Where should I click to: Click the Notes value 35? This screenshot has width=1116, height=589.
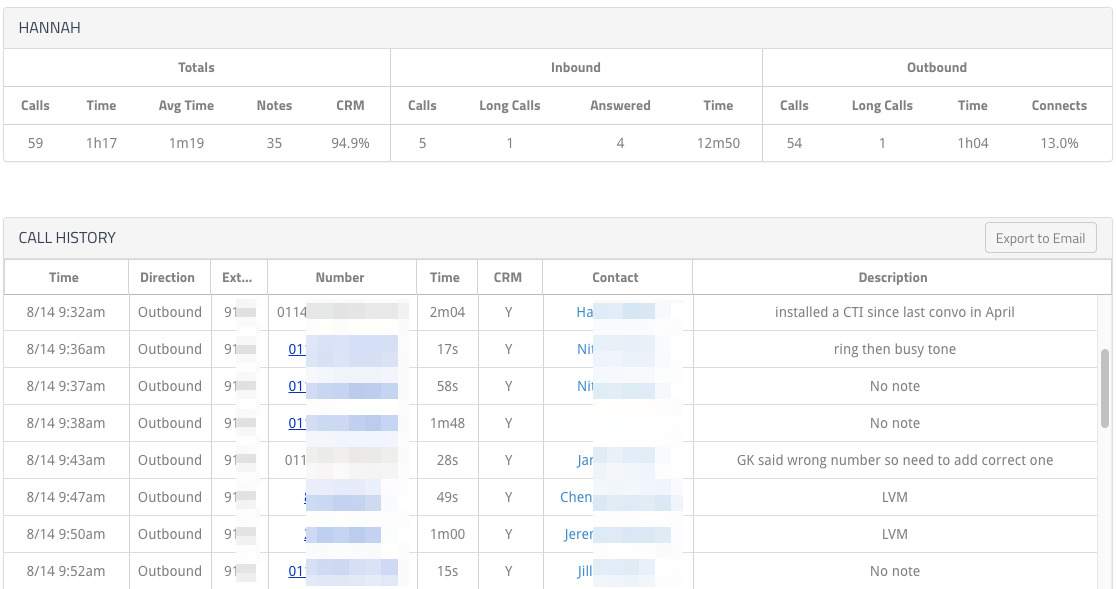pos(274,143)
